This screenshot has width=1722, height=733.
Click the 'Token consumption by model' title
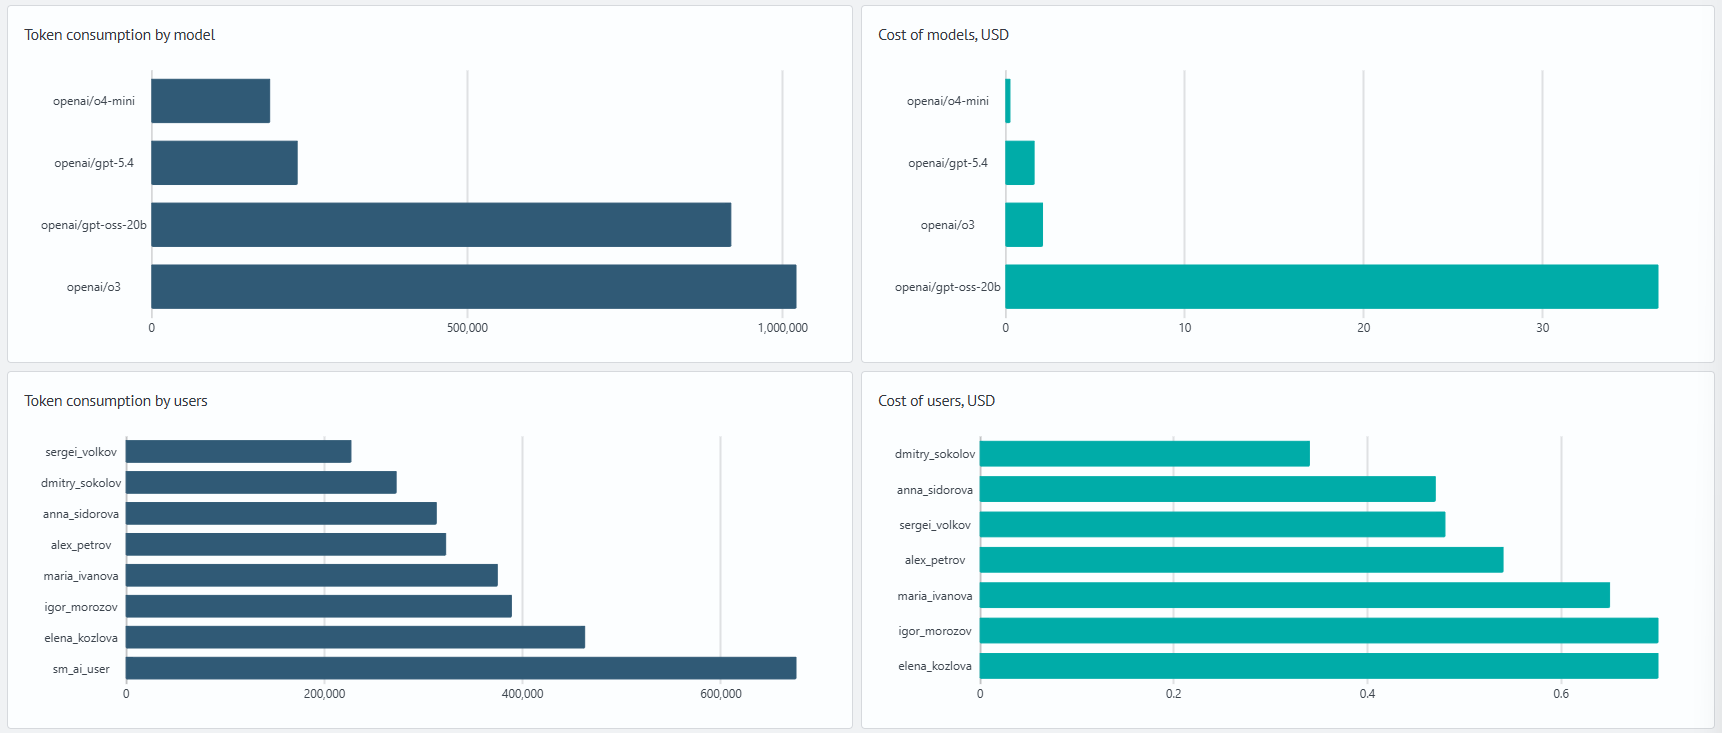pos(120,35)
